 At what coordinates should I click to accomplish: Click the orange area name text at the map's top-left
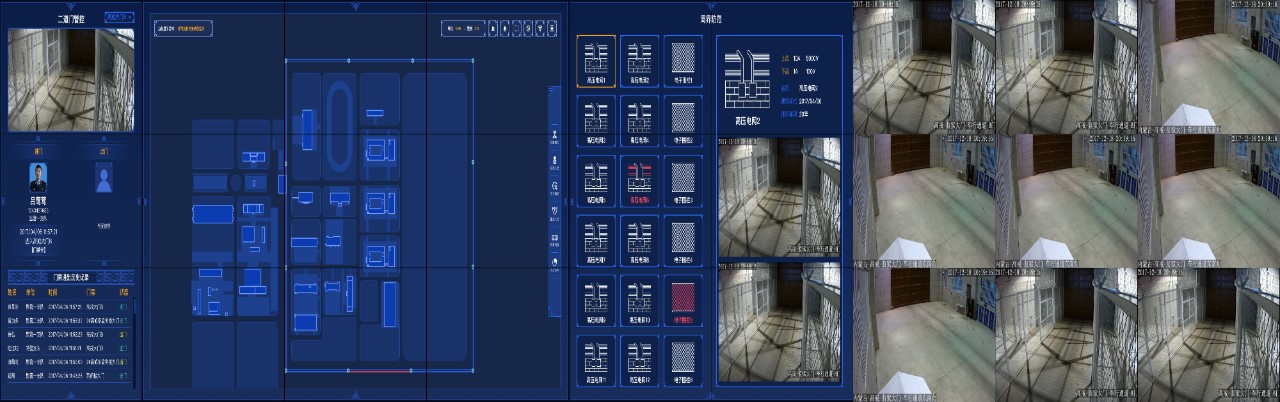point(195,30)
